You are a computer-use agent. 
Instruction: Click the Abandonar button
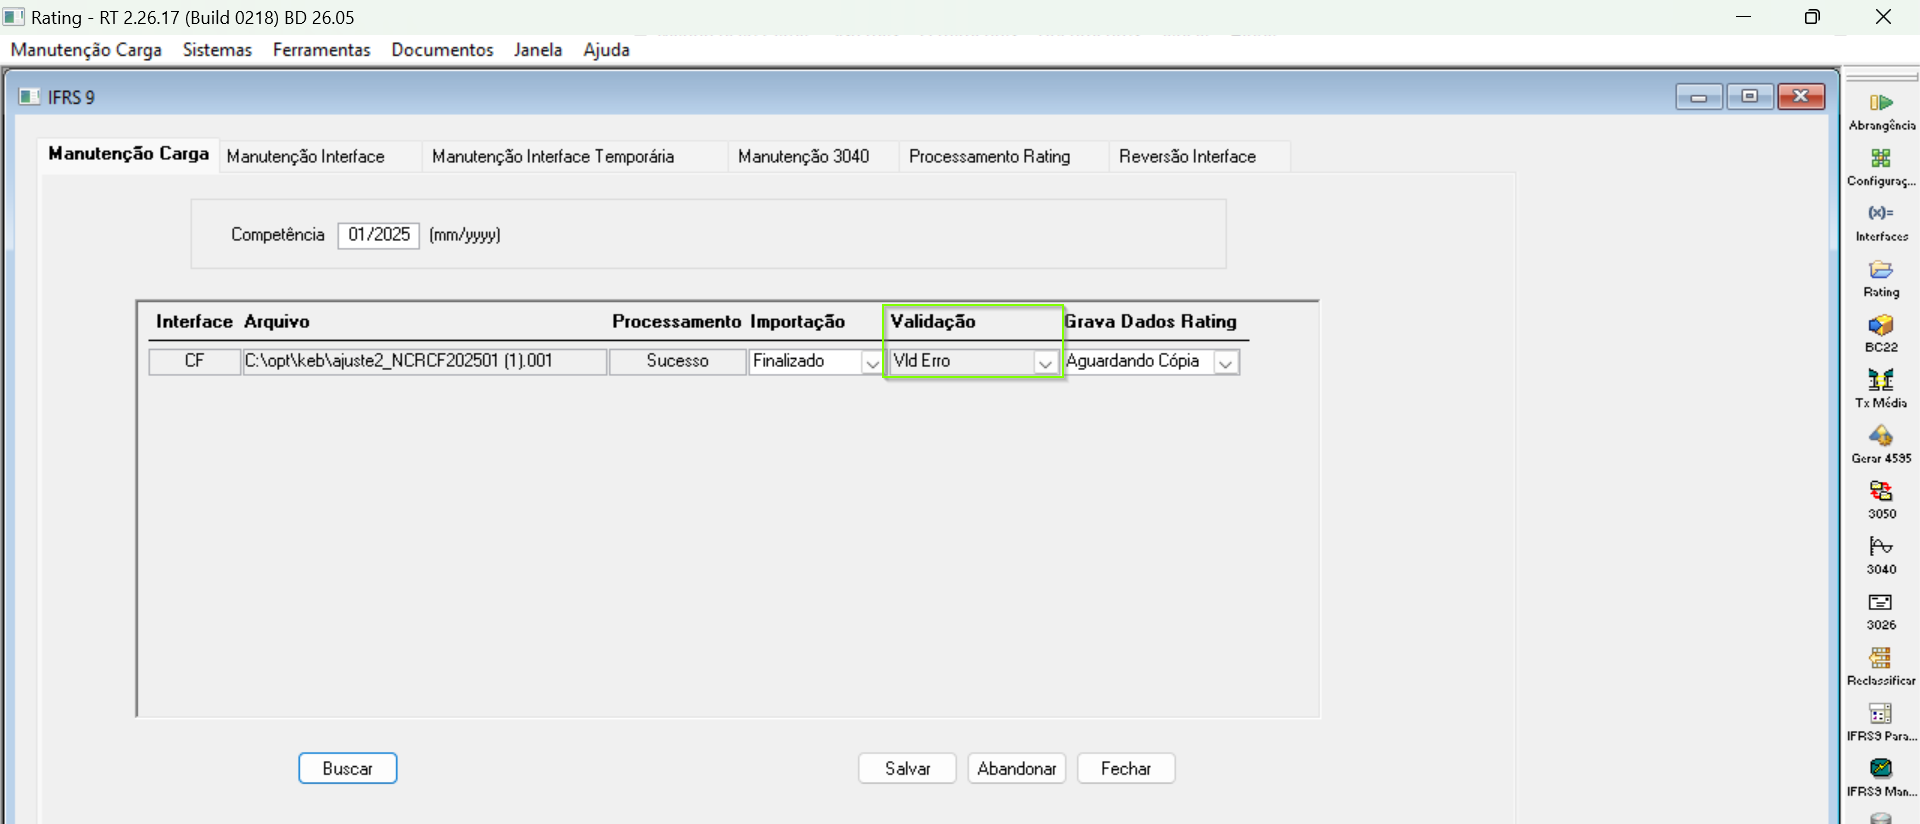(1017, 768)
